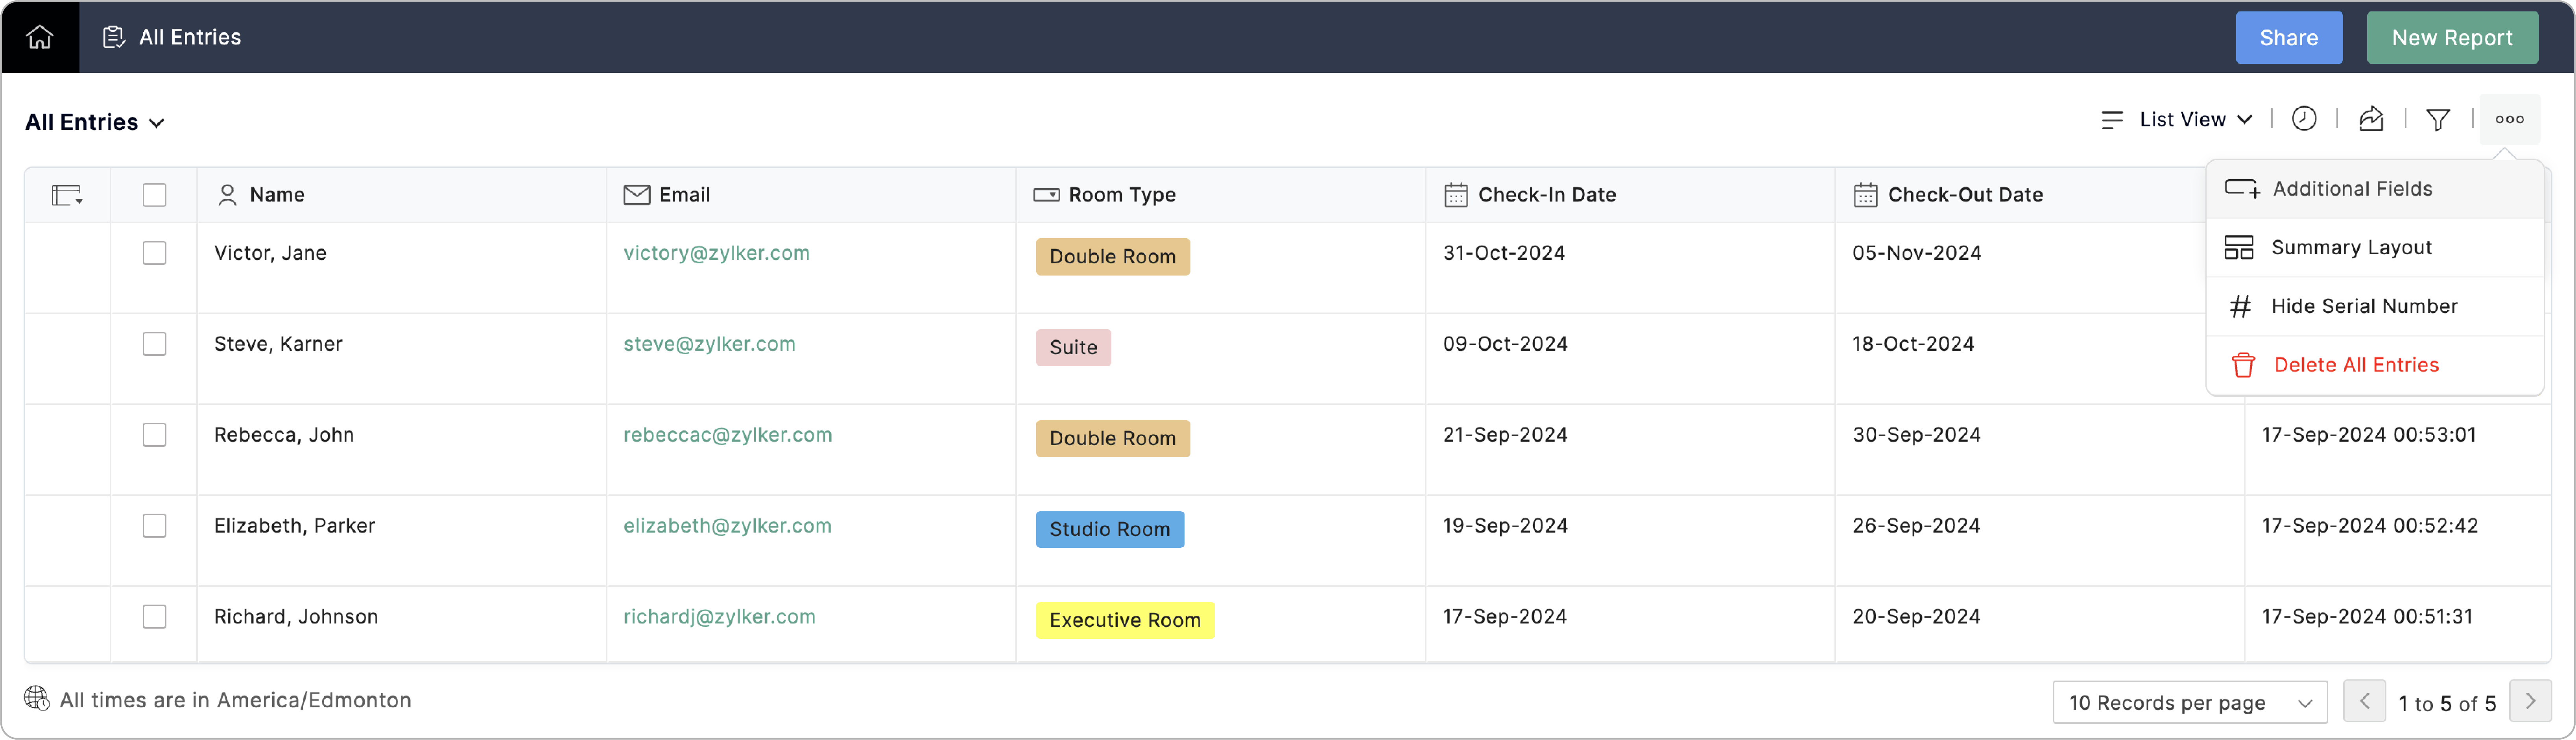
Task: Go to next page arrow
Action: (2530, 702)
